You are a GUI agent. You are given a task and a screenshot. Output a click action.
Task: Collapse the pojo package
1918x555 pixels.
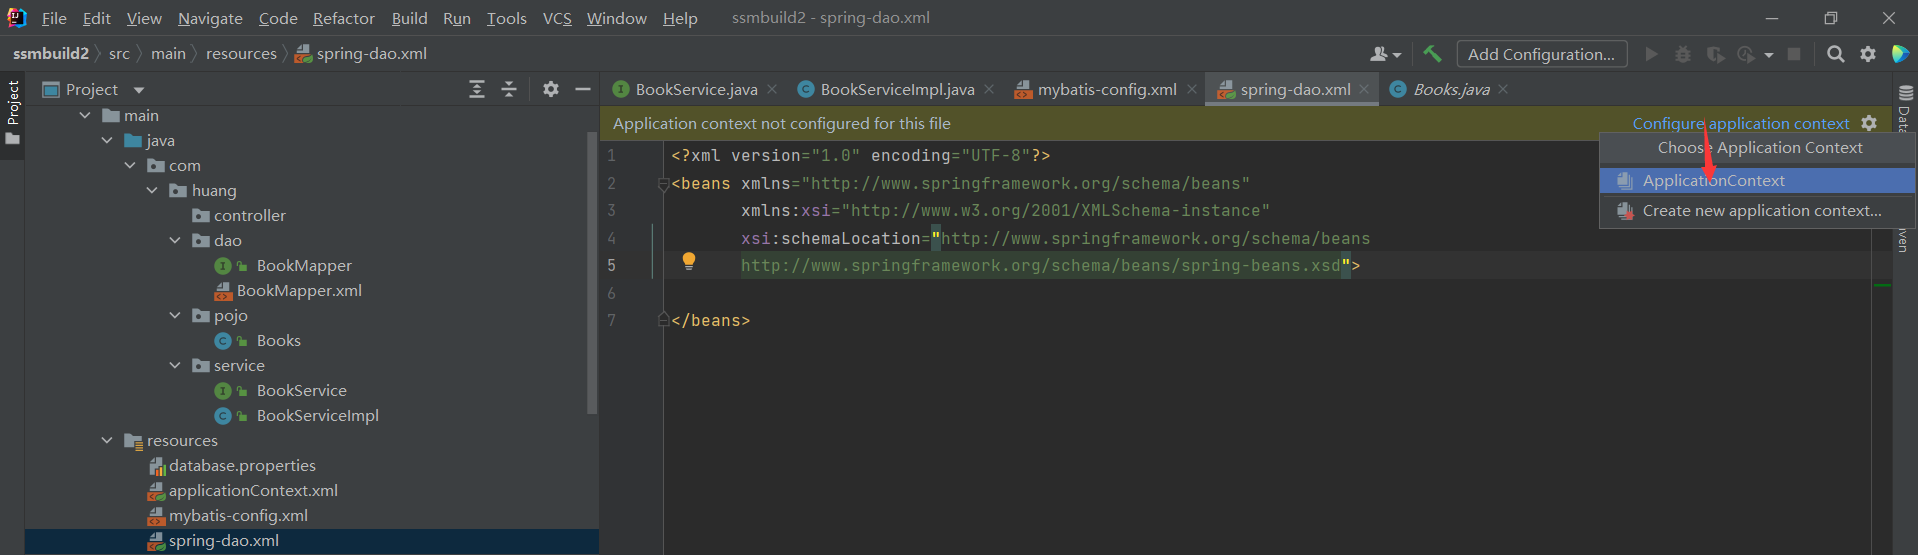tap(175, 315)
